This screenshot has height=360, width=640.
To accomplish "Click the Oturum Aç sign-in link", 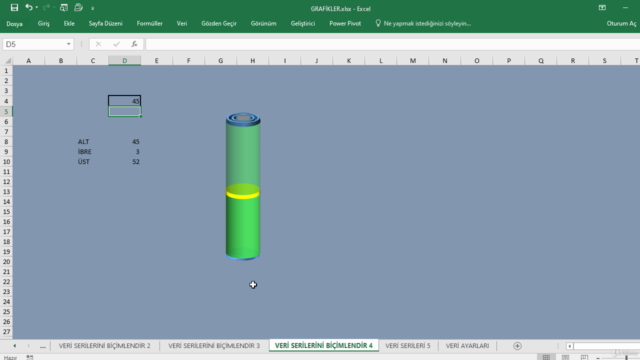I will pos(621,24).
